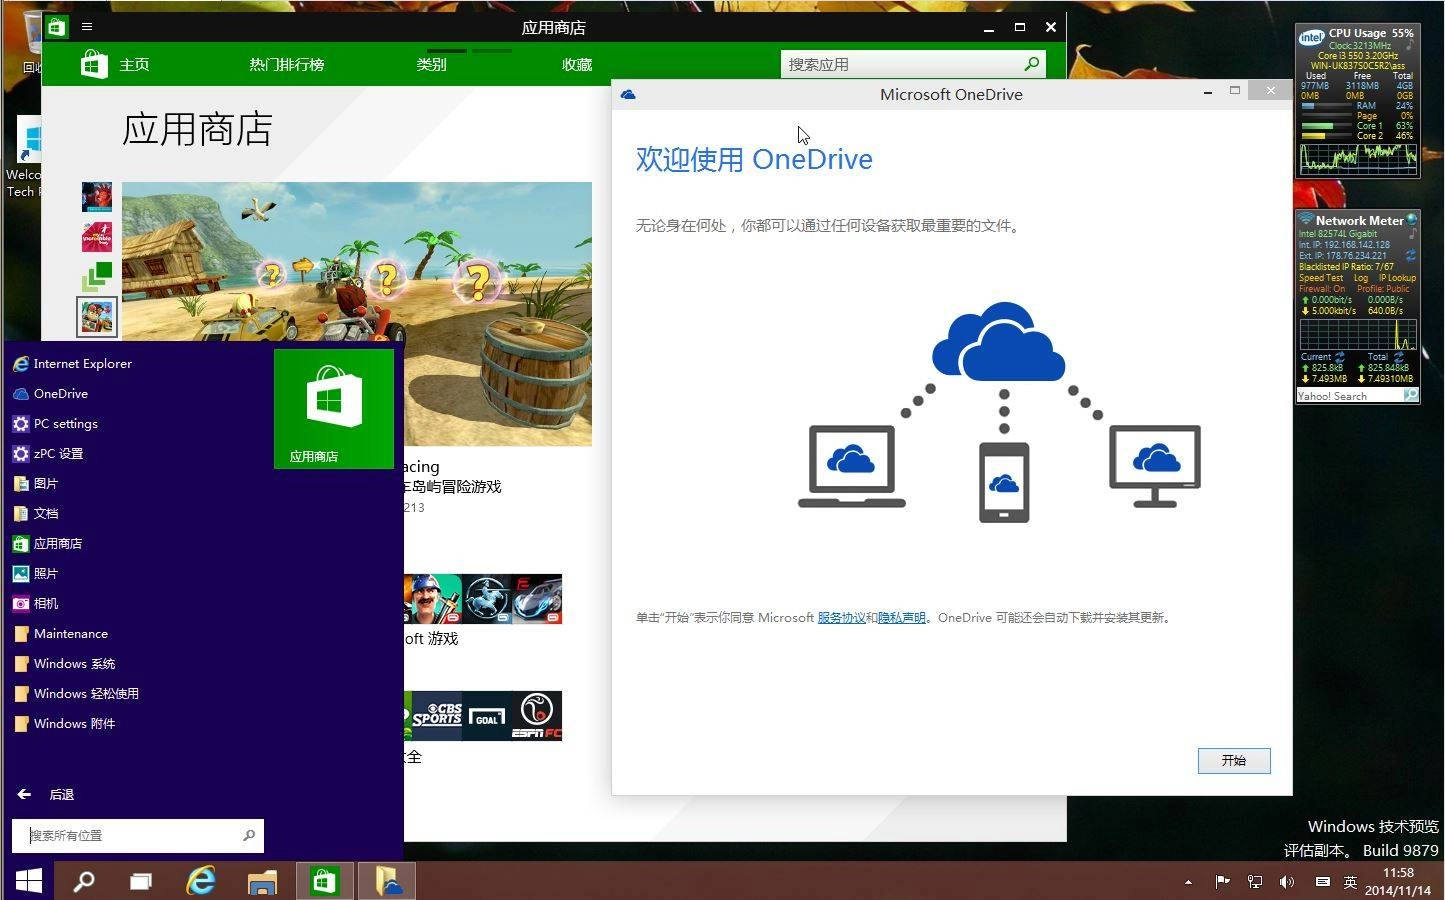Click the Store search magnifier icon
This screenshot has height=900, width=1445.
tap(1032, 64)
